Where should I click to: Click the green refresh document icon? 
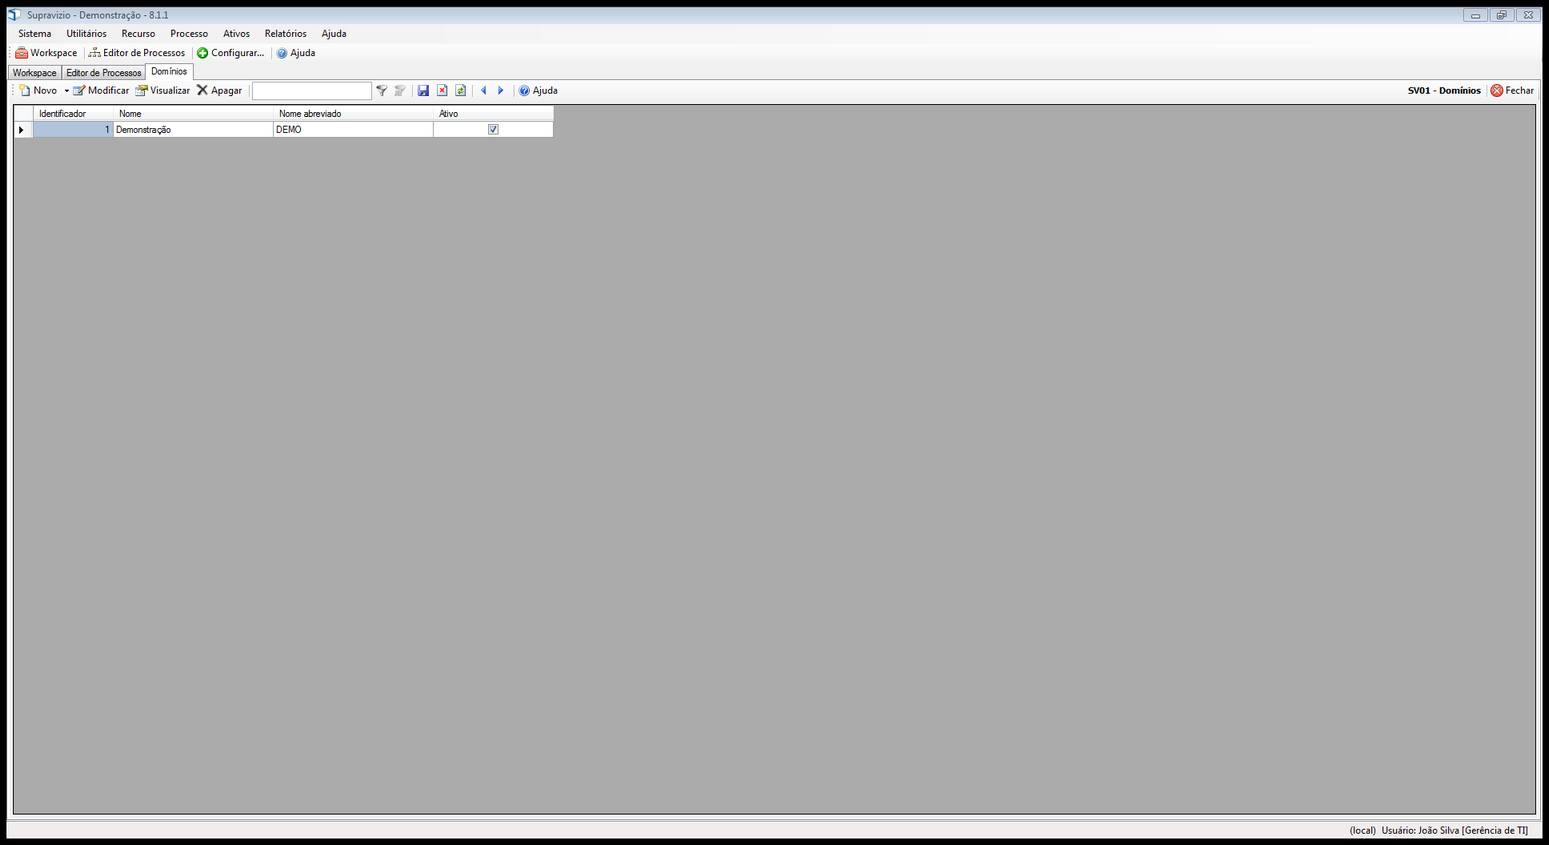(x=460, y=91)
